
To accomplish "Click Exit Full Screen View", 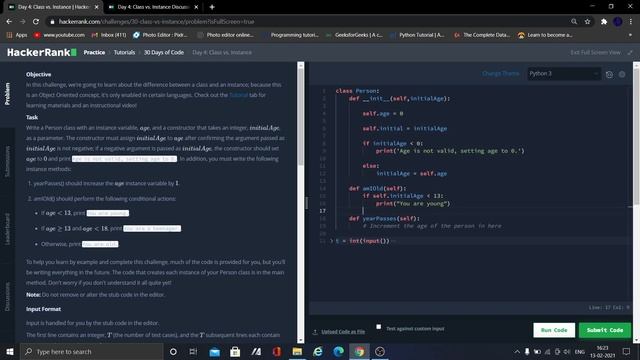I will [x=596, y=52].
